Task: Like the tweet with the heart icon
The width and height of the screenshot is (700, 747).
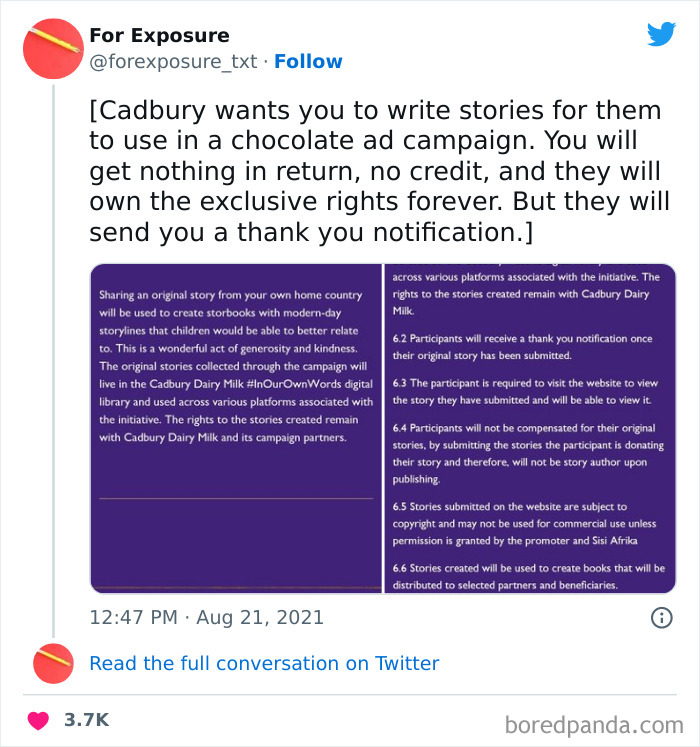Action: (38, 720)
